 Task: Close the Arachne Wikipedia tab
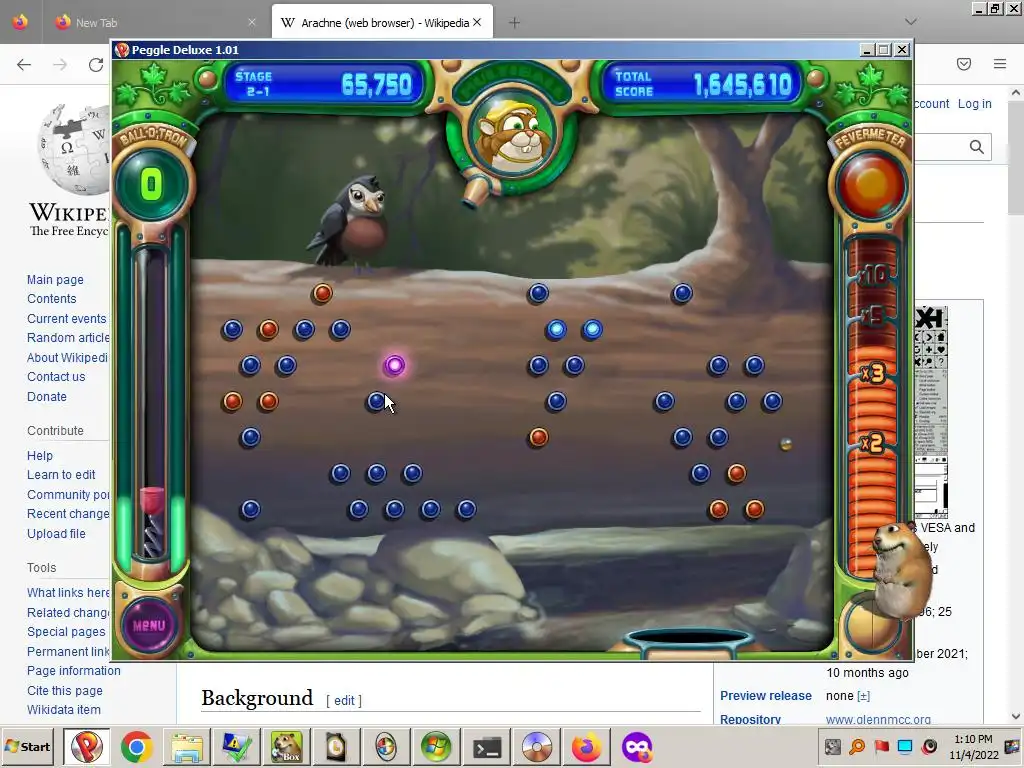[477, 23]
